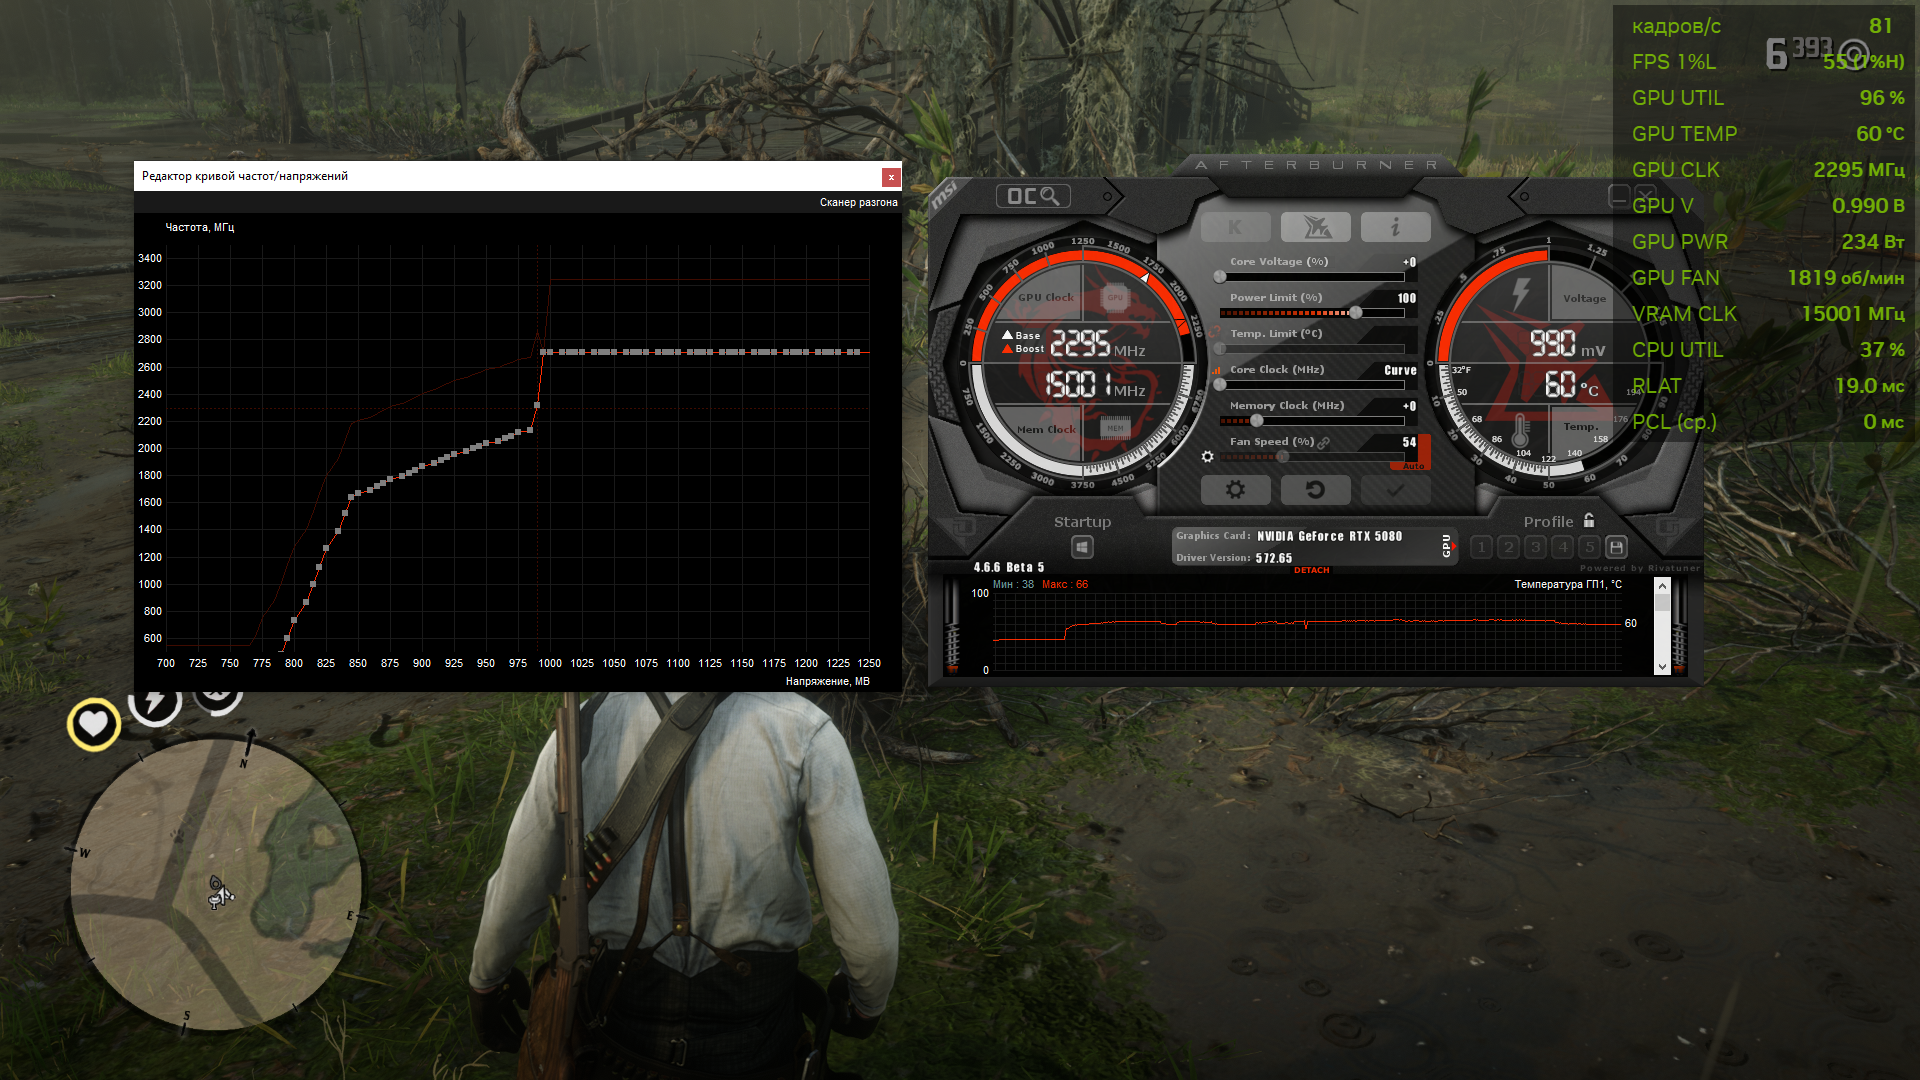Open fan settings gear beside Fan Speed
Screen dimensions: 1920x1080
[x=1207, y=456]
